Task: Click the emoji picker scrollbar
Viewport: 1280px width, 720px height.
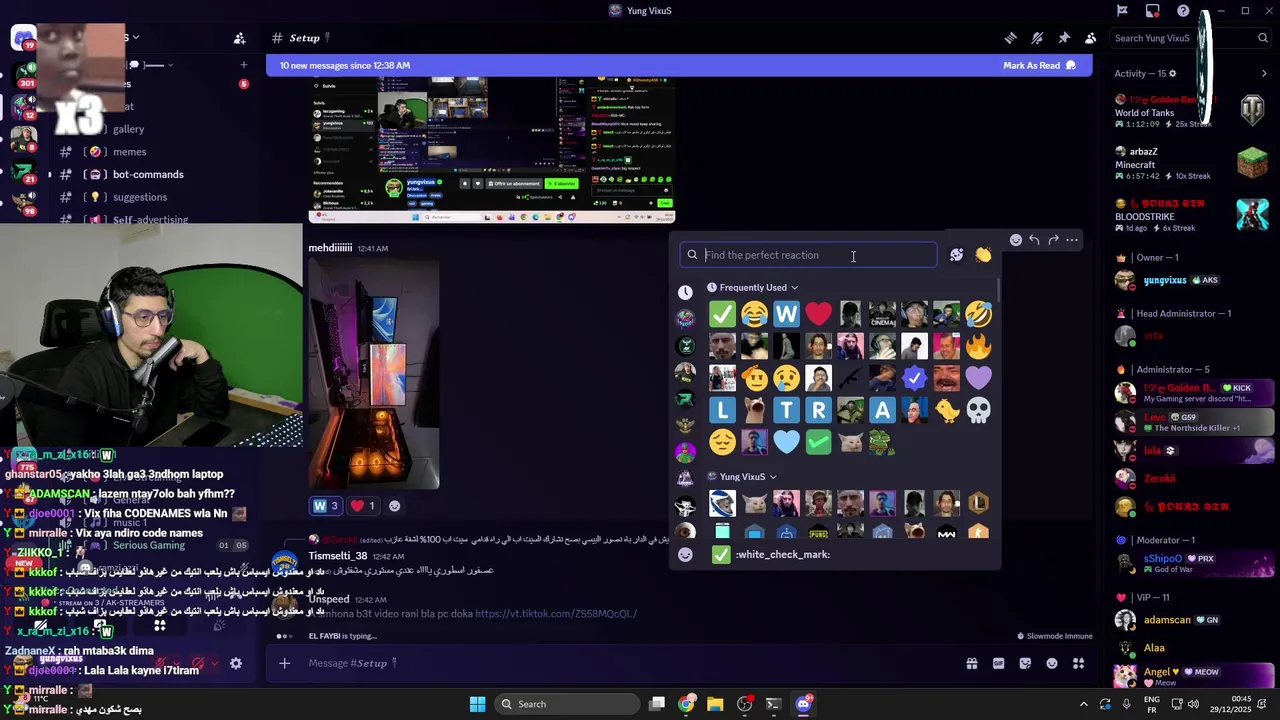Action: (998, 290)
